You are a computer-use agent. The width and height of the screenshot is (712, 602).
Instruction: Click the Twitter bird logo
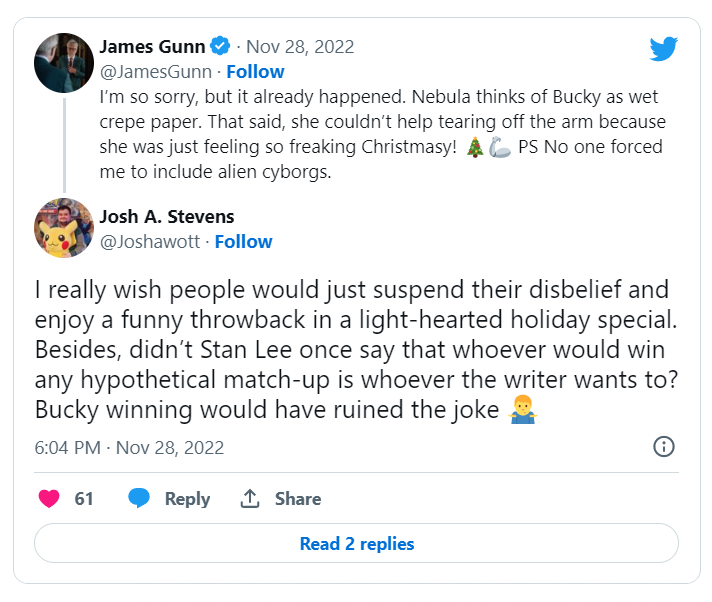tap(664, 50)
